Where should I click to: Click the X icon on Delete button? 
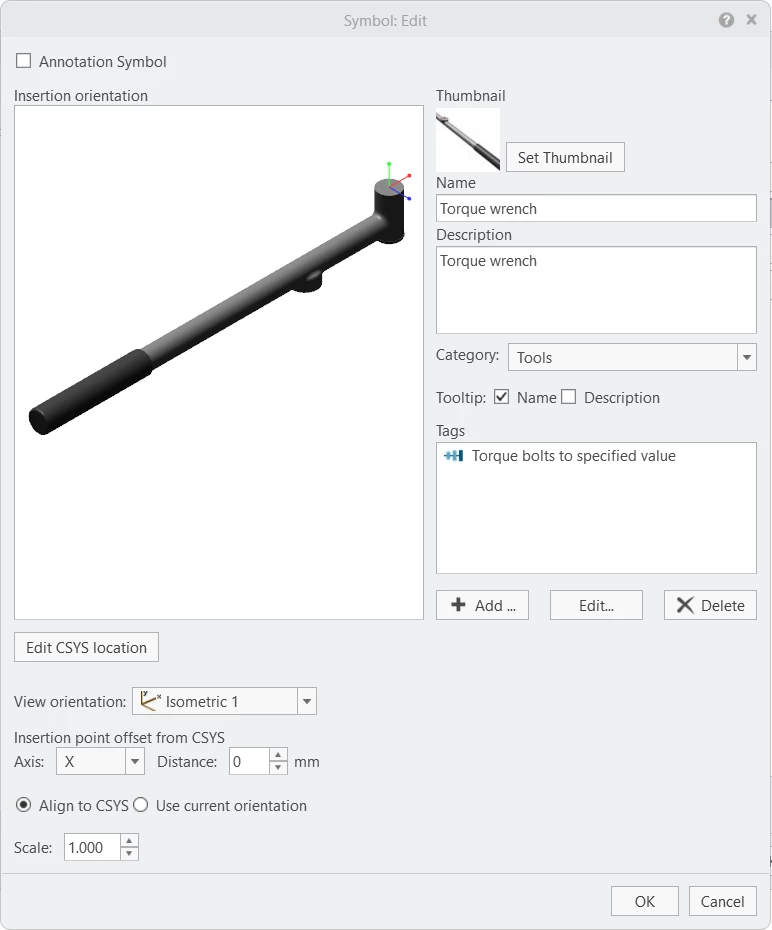[685, 605]
